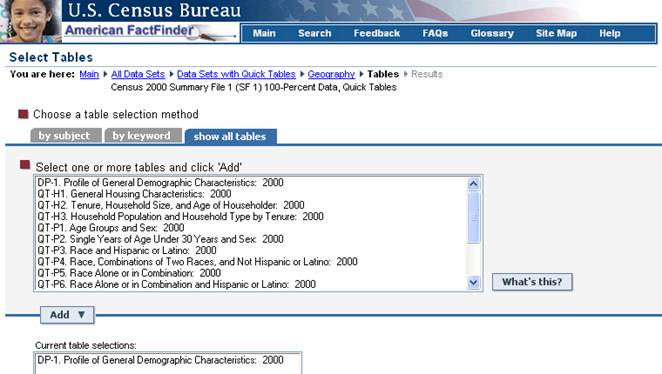Click the table list scroll up arrow

coord(473,184)
